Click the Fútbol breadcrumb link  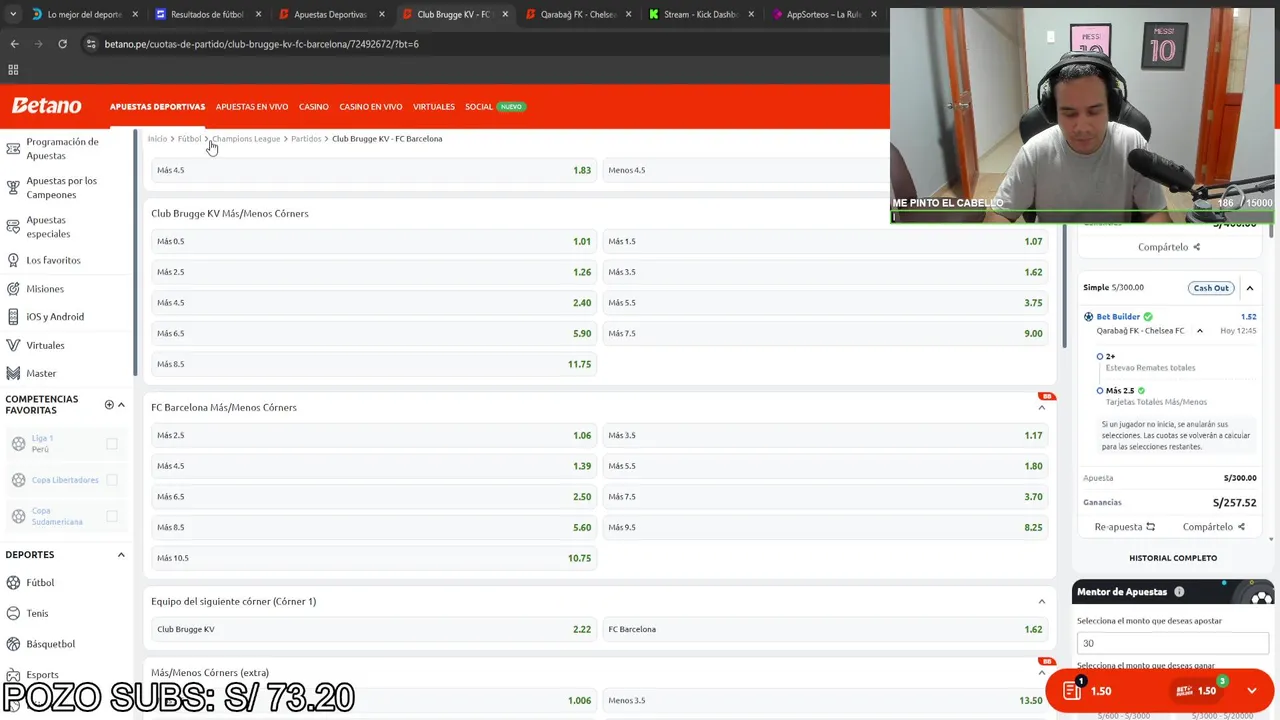tap(189, 139)
